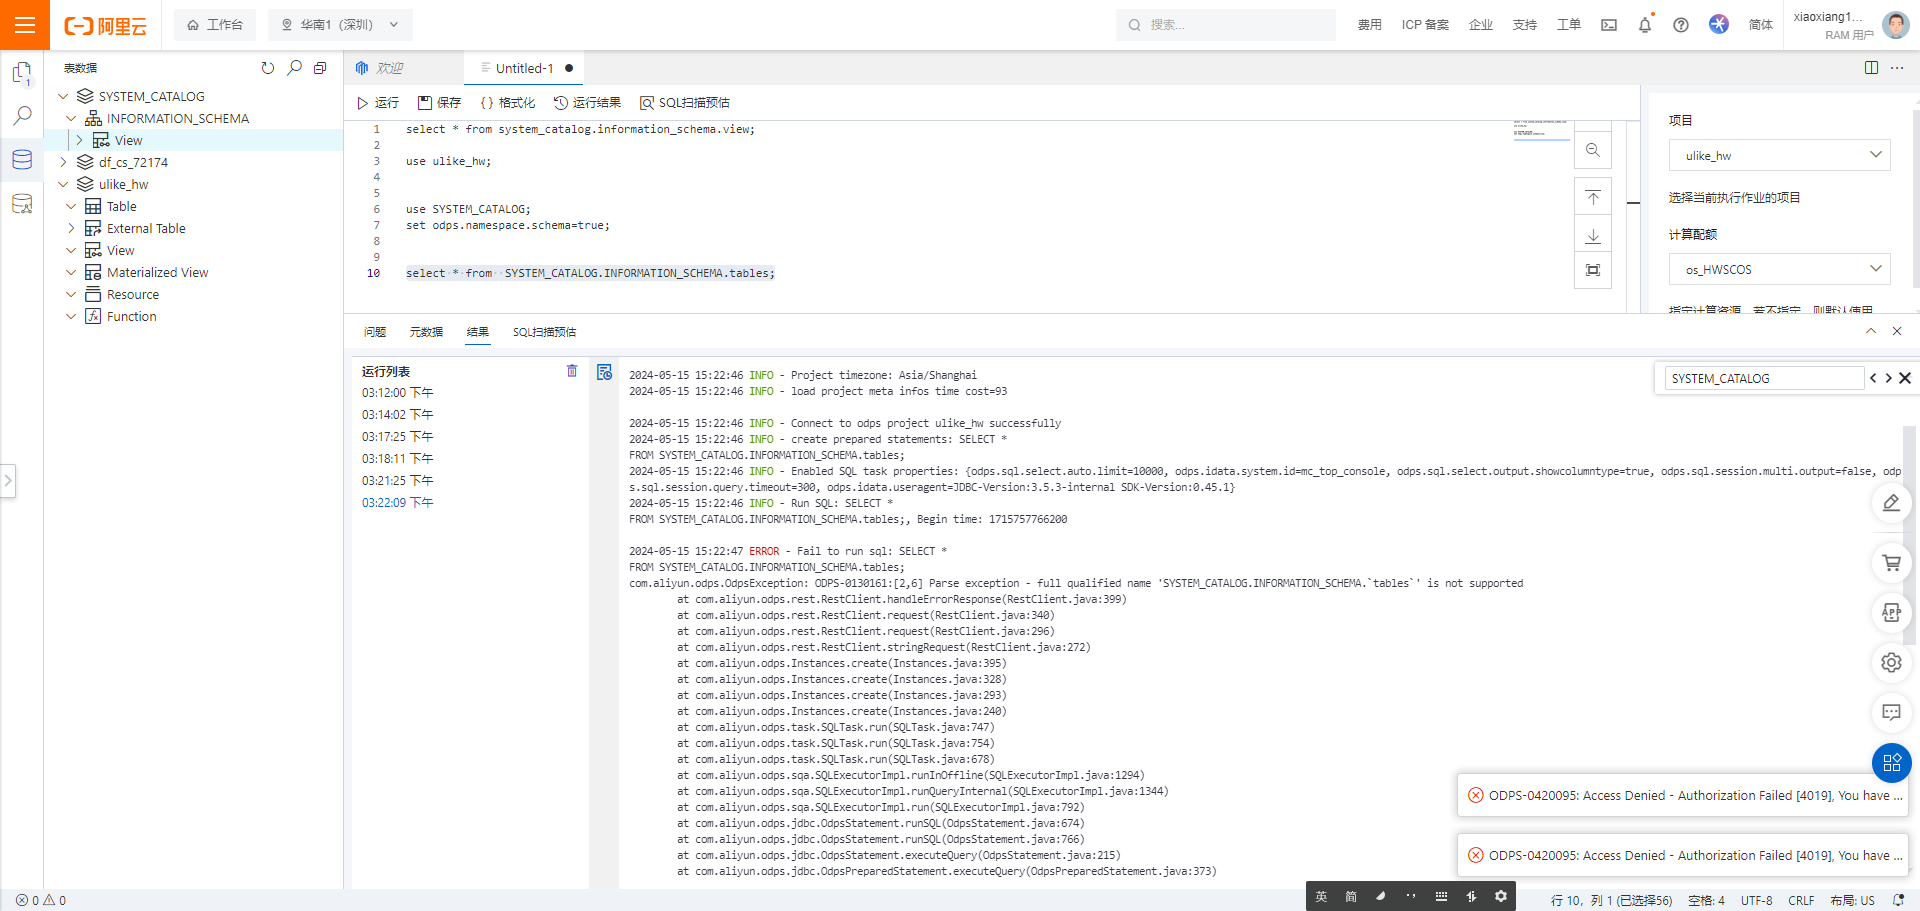Open SQL scan estimate in toolbar
This screenshot has height=911, width=1920.
[x=685, y=103]
